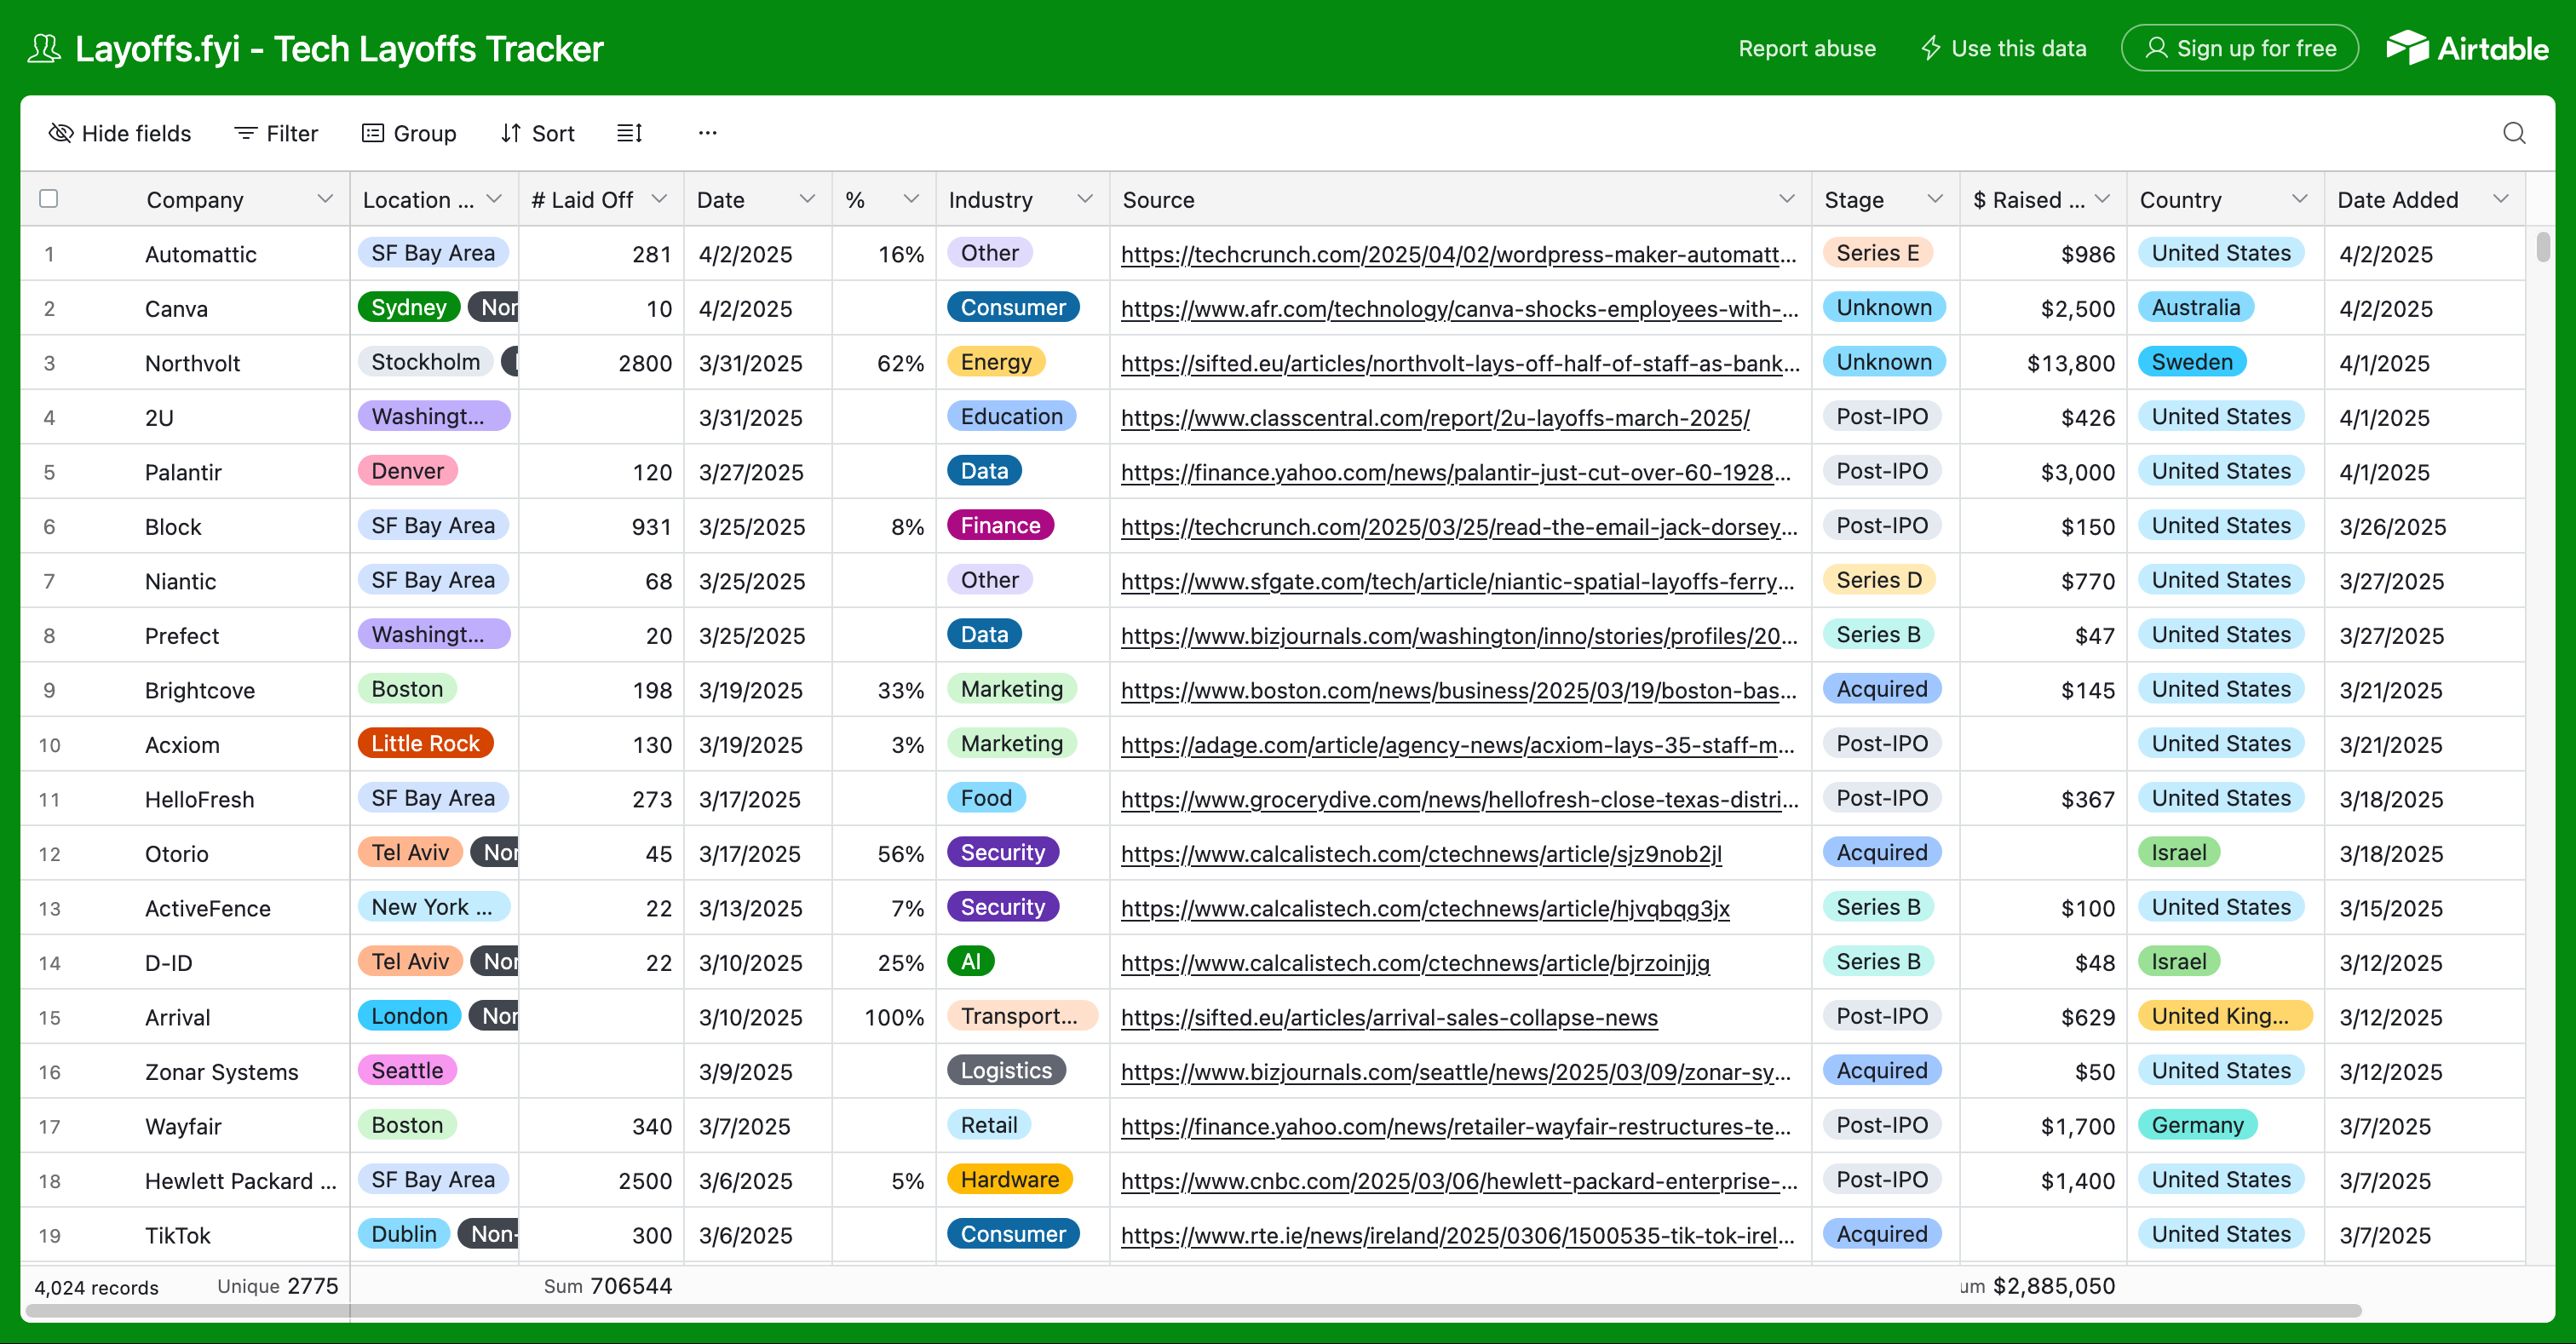Click the 100% percentage cell for Arrival
Viewport: 2576px width, 1344px height.
[x=884, y=1017]
